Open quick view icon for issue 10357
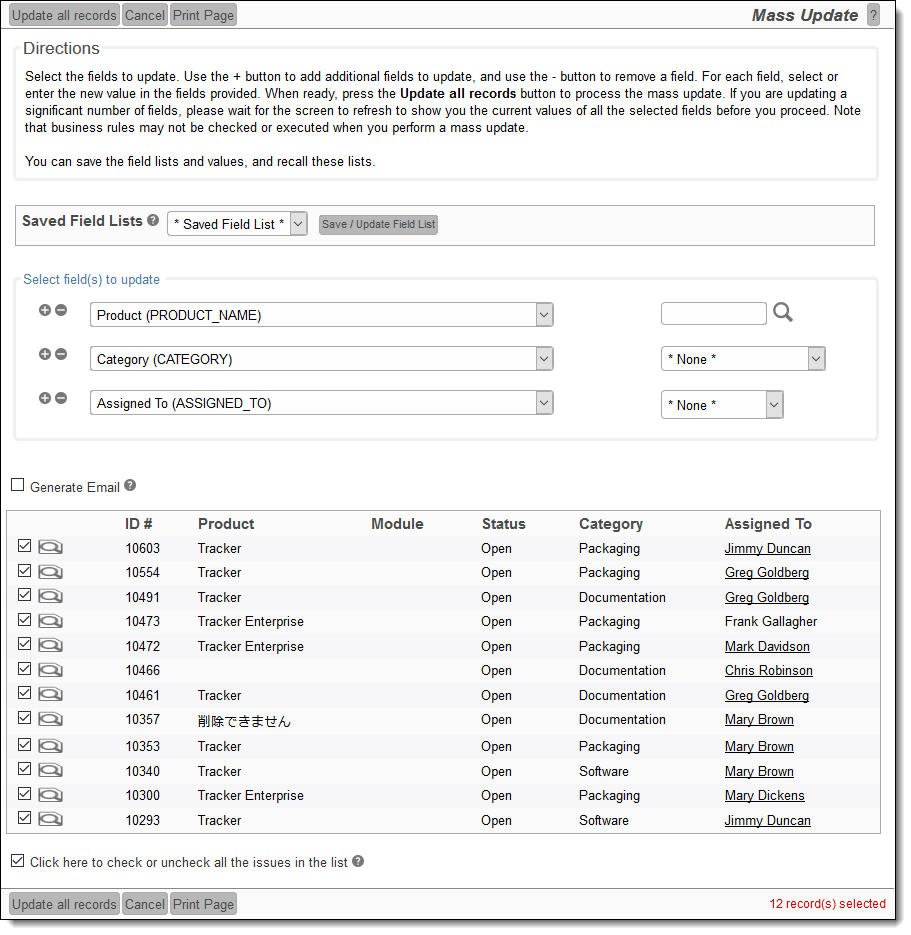Viewport: 911px width, 935px height. [51, 719]
